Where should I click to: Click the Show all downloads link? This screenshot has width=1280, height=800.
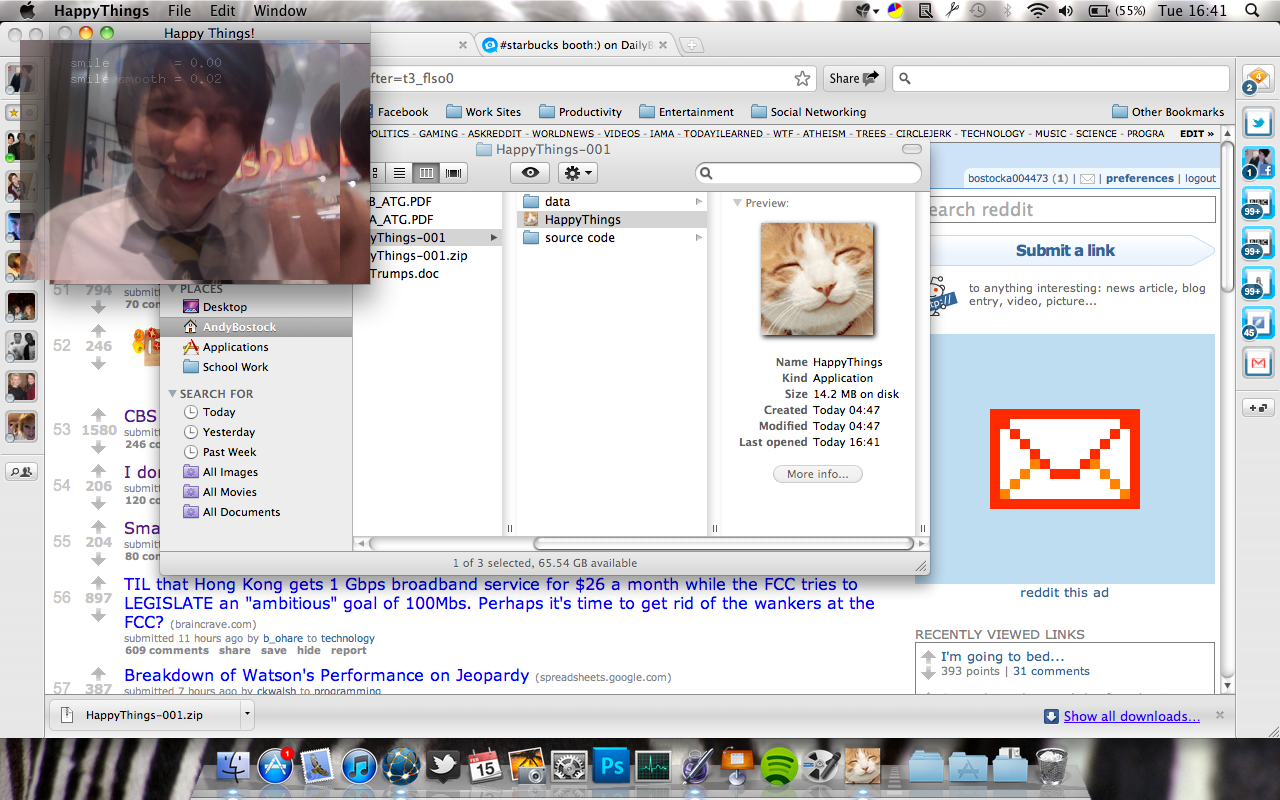(x=1131, y=716)
